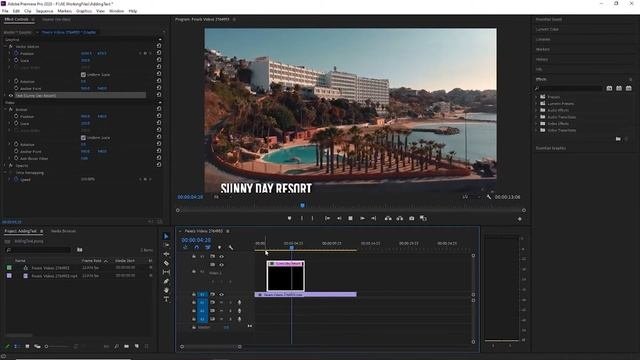Viewport: 640px width, 360px height.
Task: Expand the Lumetri Presets folder
Action: click(537, 104)
